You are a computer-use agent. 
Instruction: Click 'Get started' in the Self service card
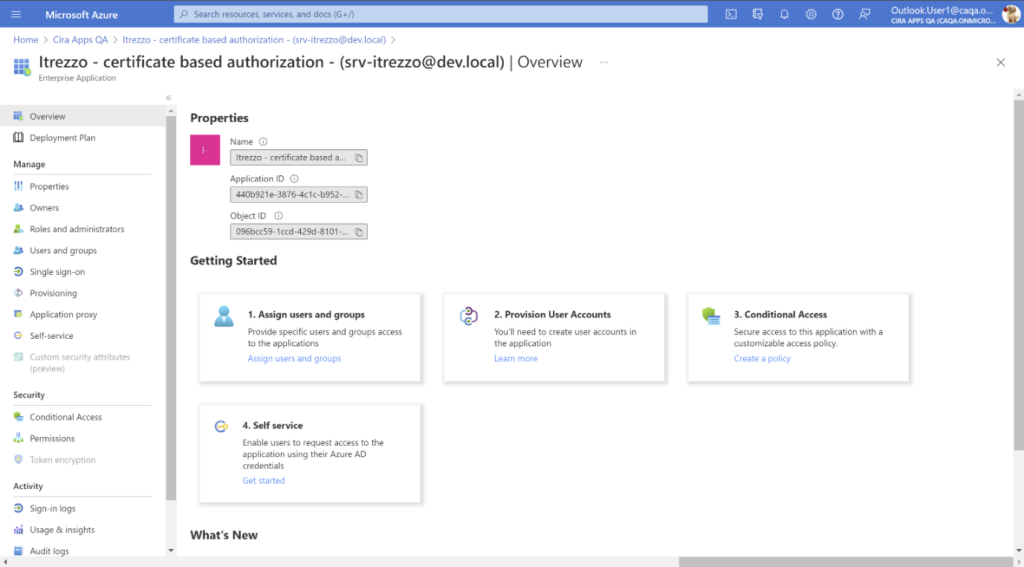[x=264, y=481]
